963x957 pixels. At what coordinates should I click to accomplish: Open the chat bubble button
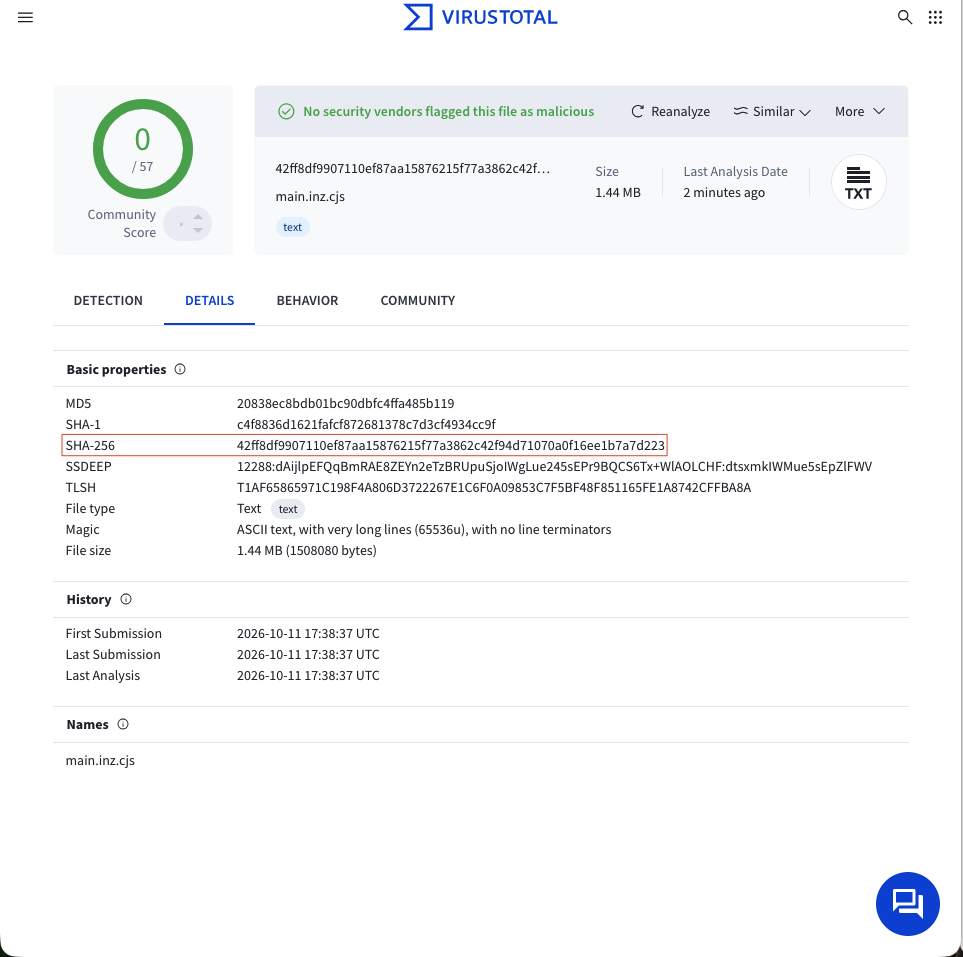click(x=907, y=904)
